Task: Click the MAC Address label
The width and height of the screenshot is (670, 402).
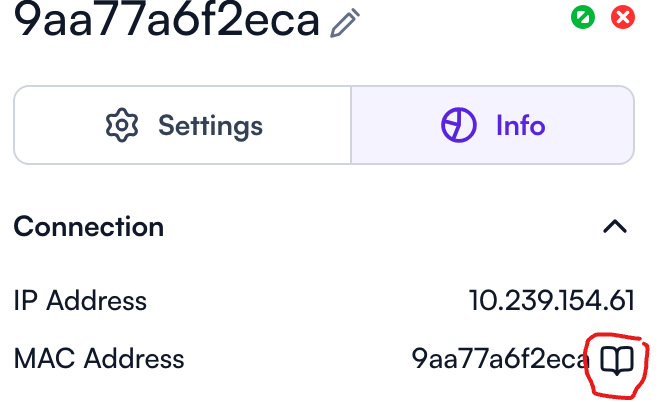Action: click(99, 358)
